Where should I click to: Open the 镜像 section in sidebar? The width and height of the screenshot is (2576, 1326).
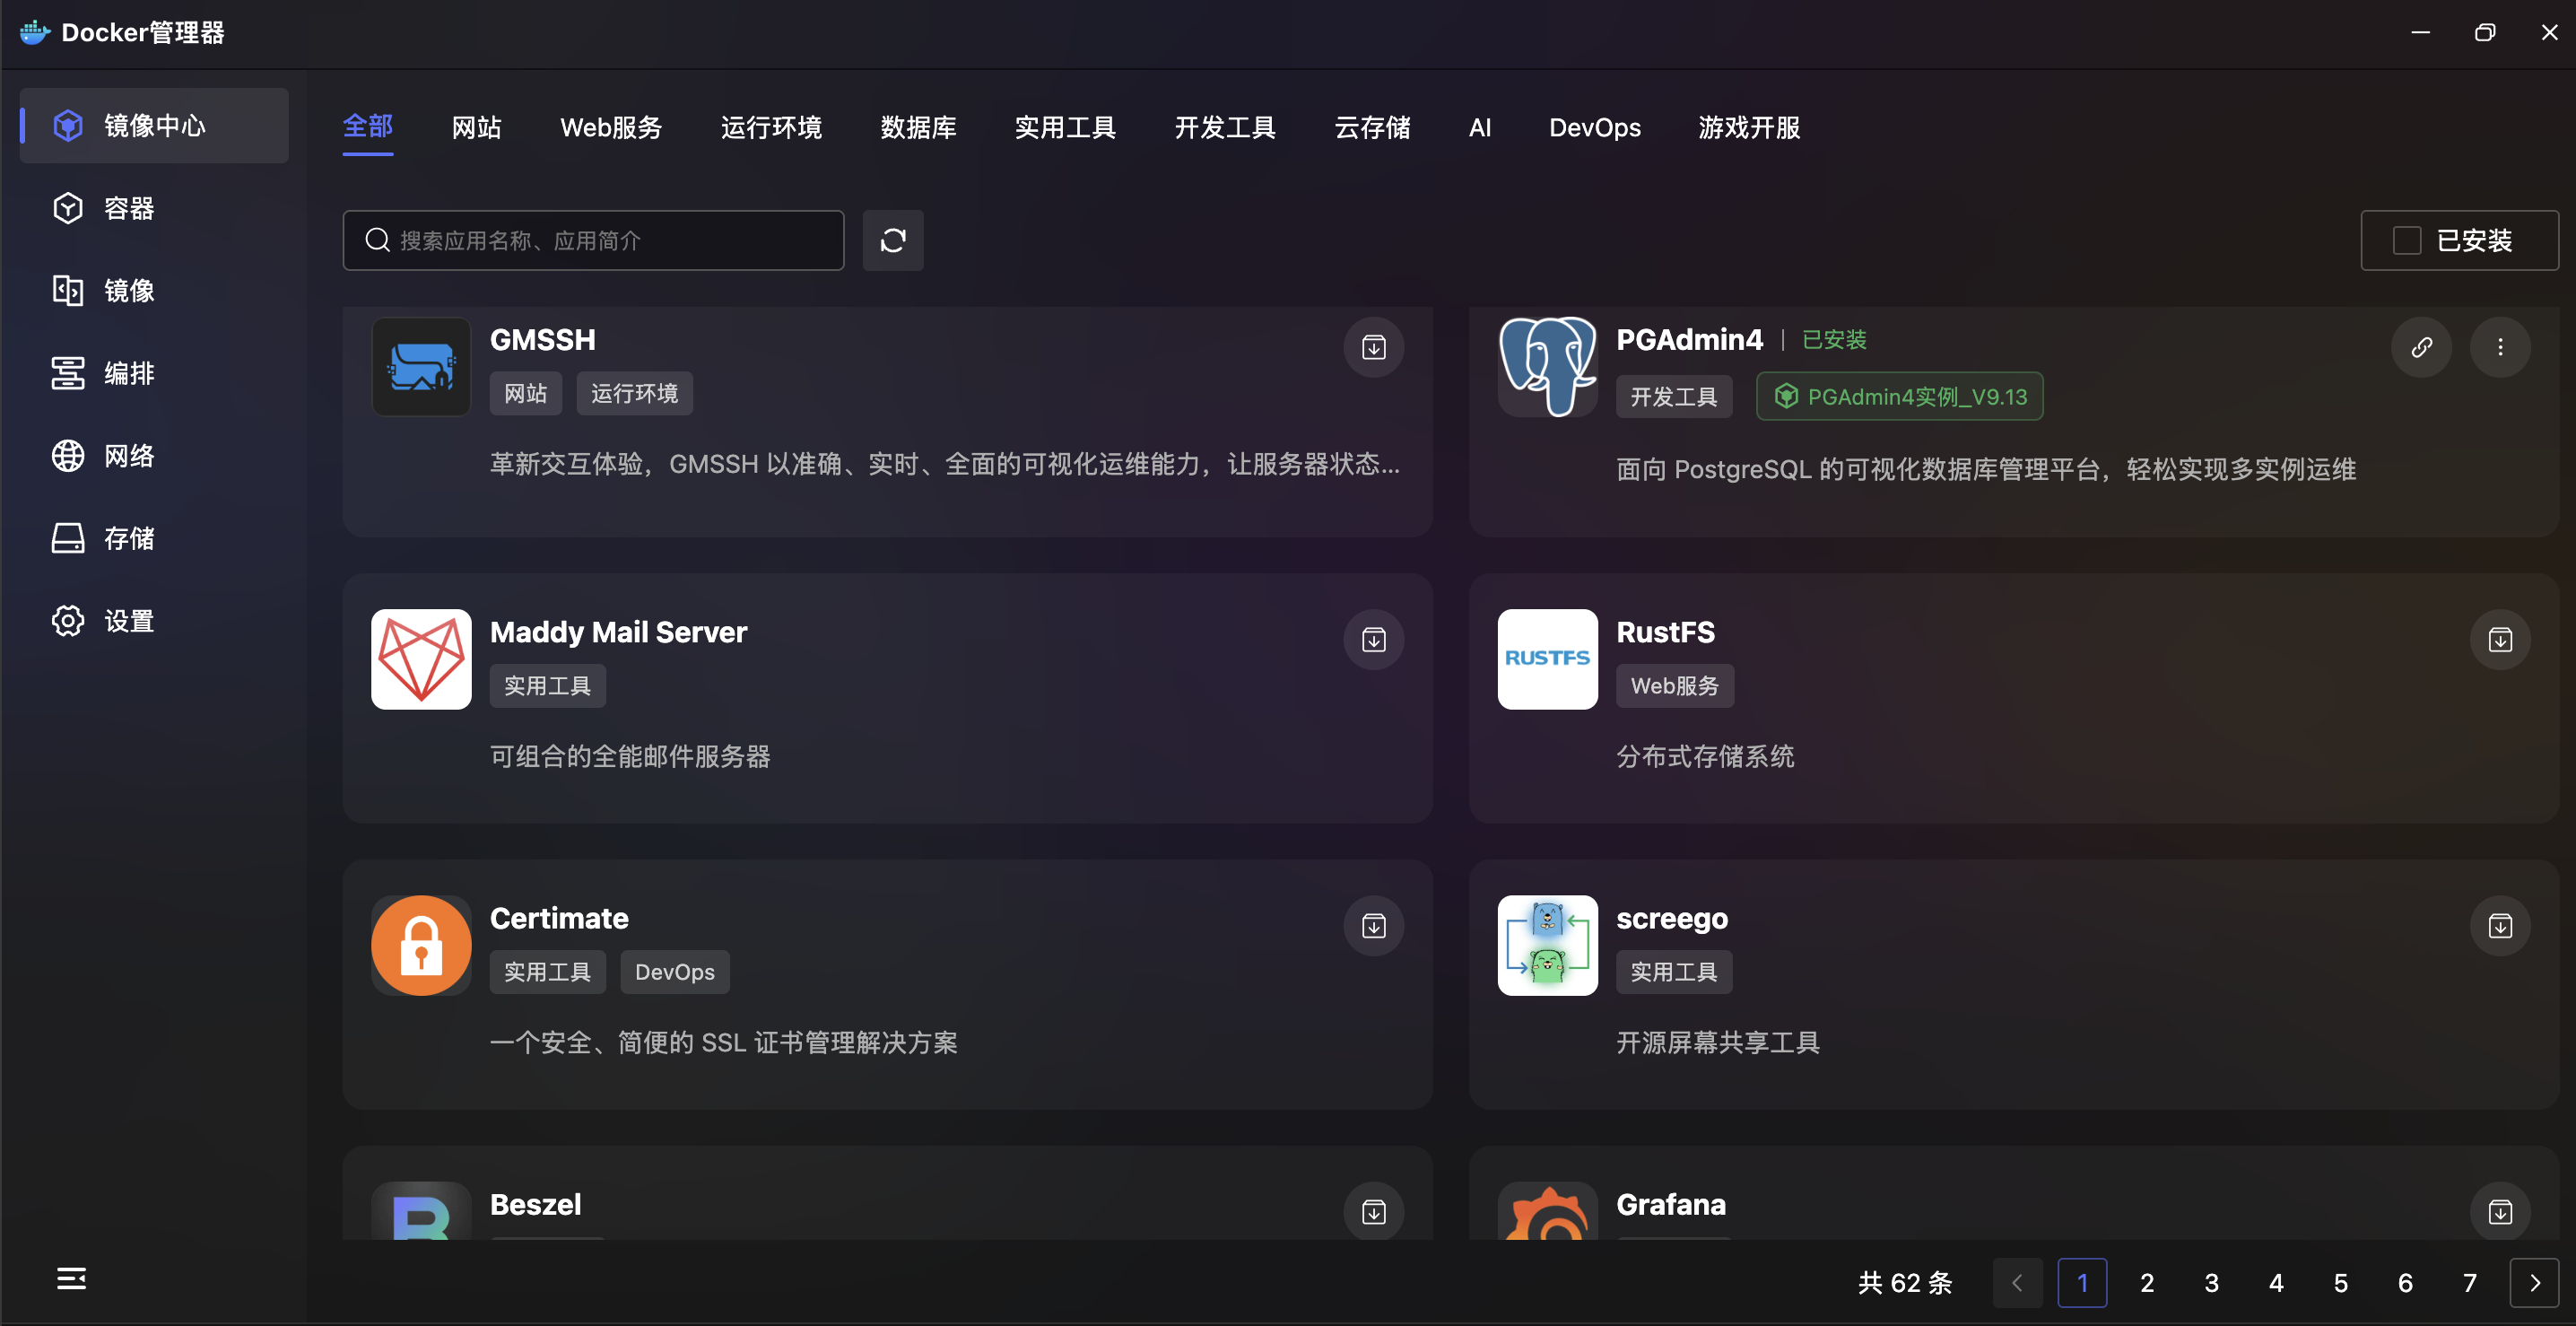pyautogui.click(x=128, y=290)
